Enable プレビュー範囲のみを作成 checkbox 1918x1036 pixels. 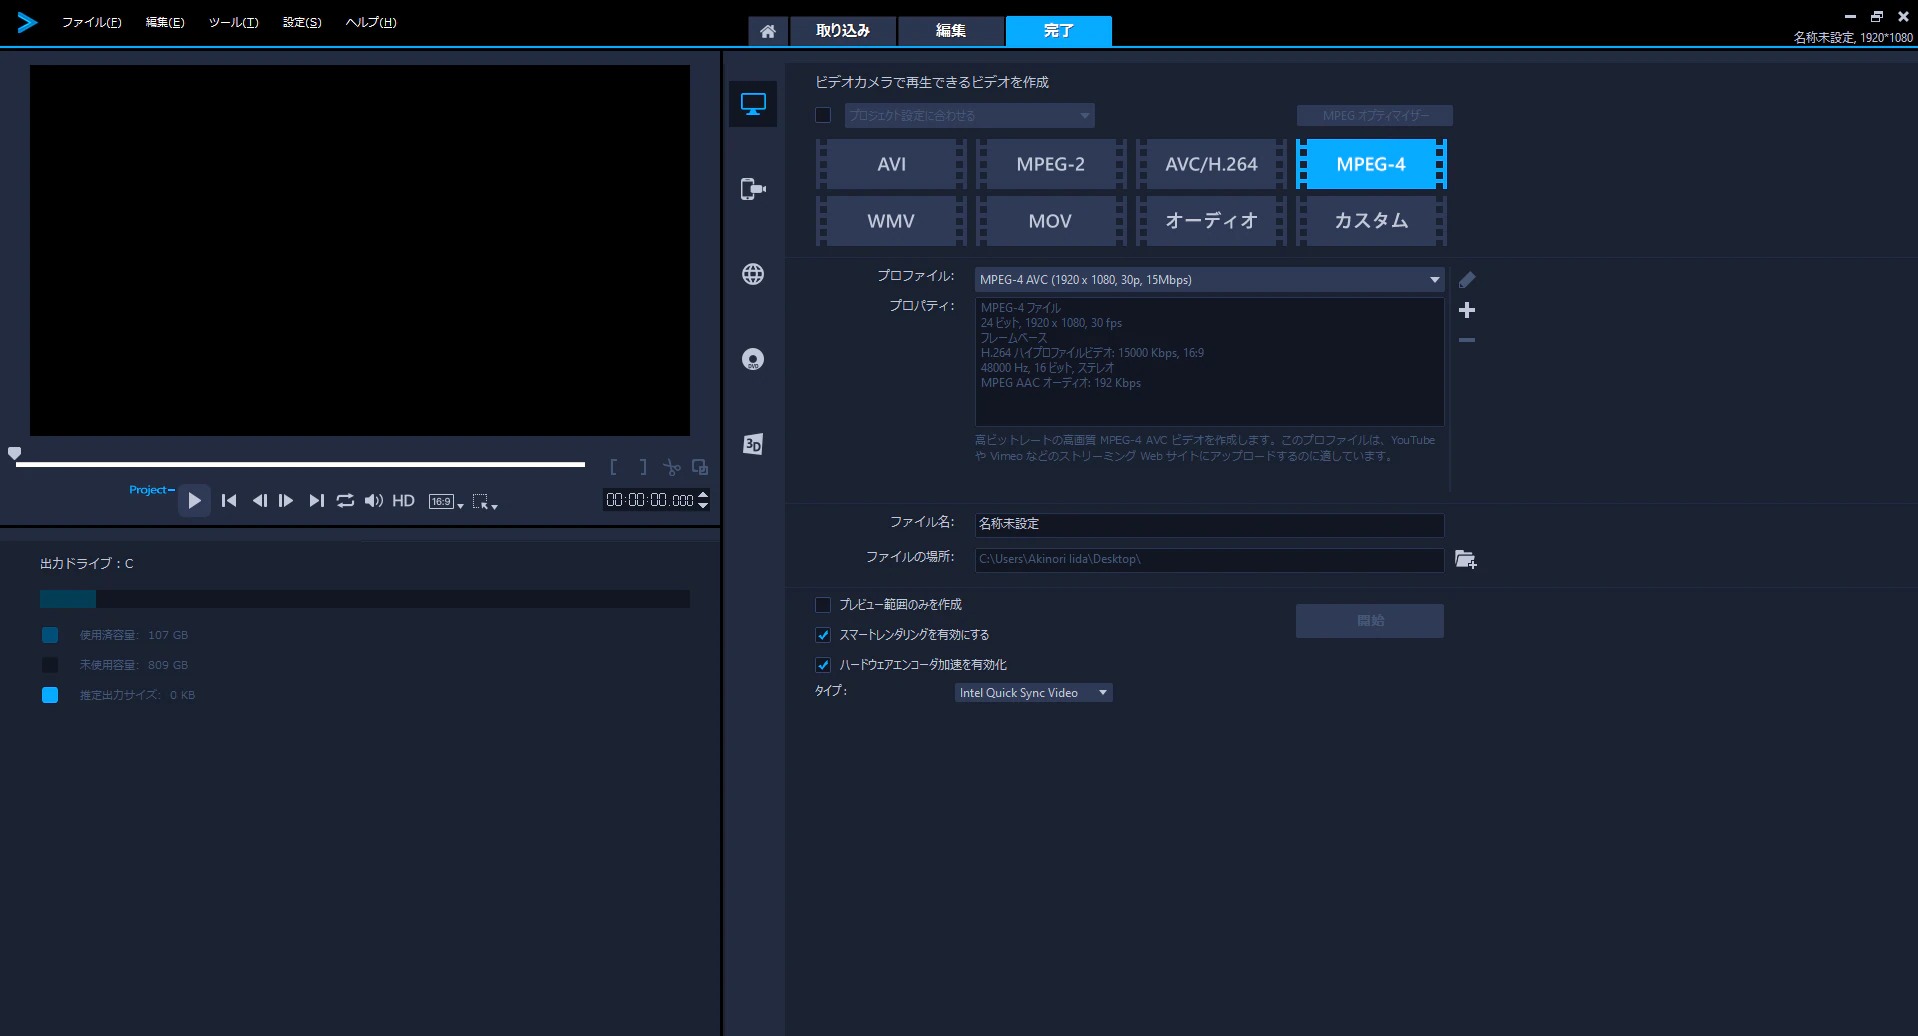(823, 605)
